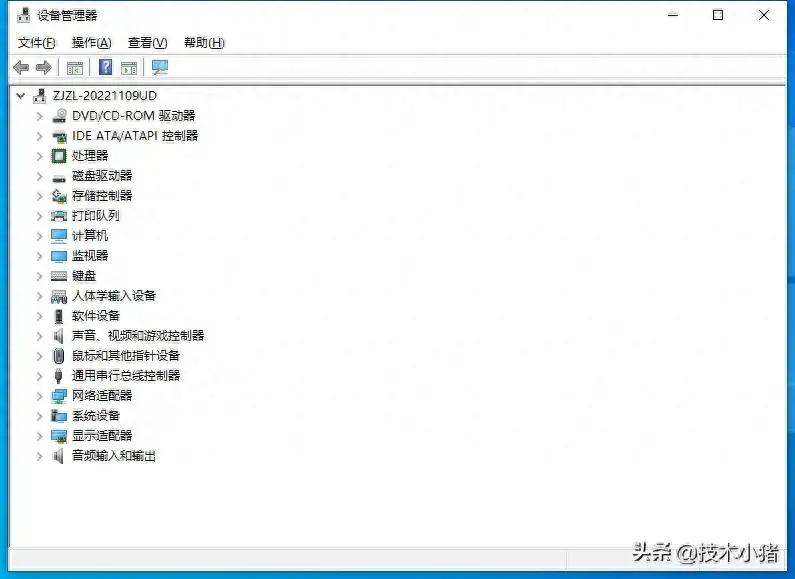
Task: Select the 声音、视频和游戏控制器 item
Action: pyautogui.click(x=137, y=336)
